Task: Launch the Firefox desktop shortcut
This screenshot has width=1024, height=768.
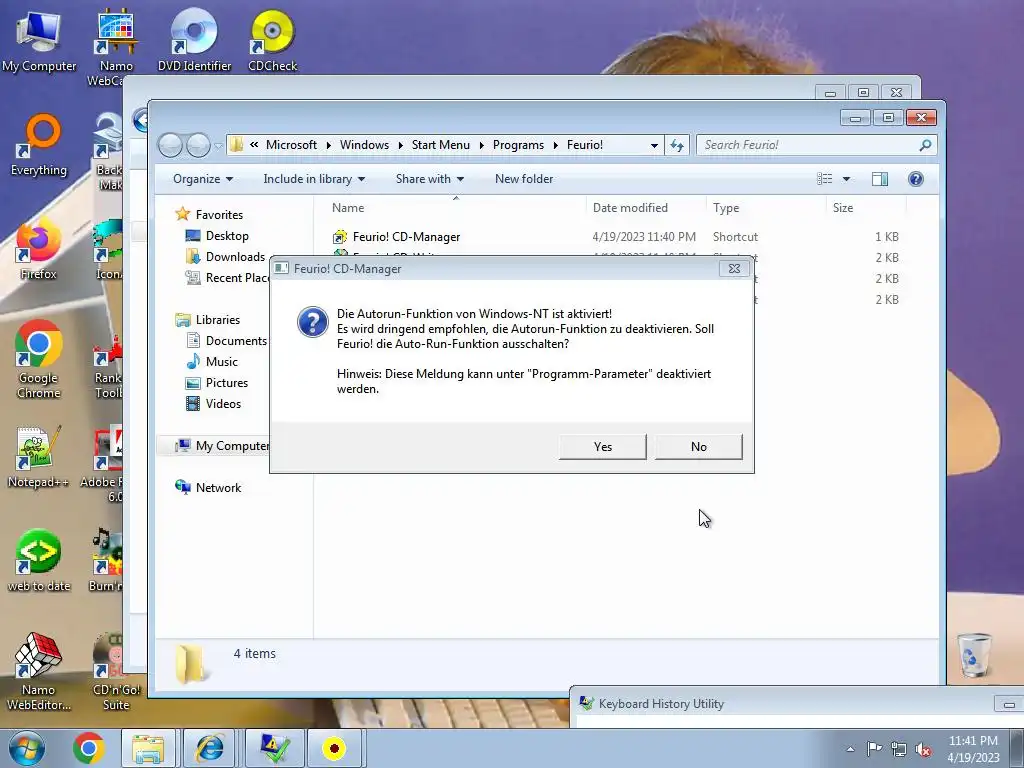Action: pos(39,250)
